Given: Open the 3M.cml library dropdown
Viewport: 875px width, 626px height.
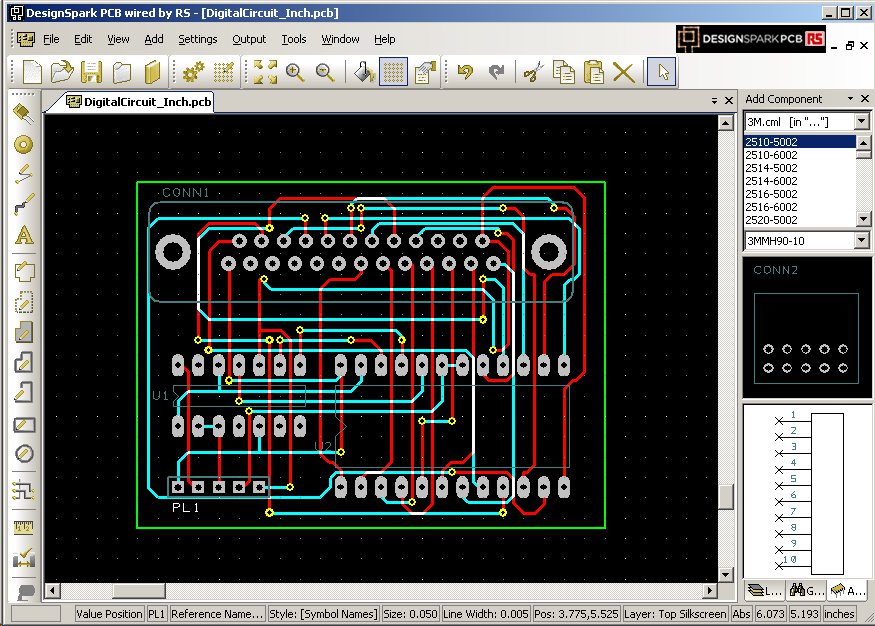Looking at the screenshot, I should click(x=860, y=121).
